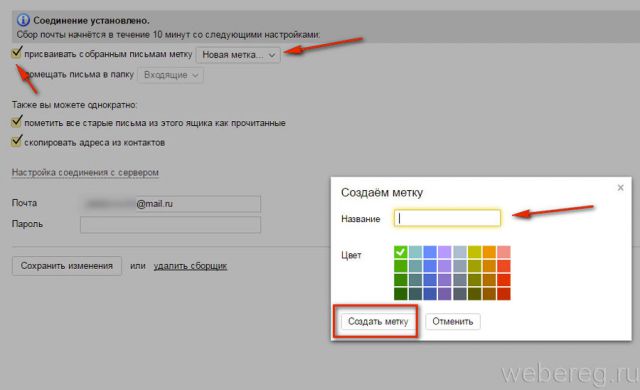The image size is (640, 390).
Task: Click the Также вы можете однократно text
Action: [x=74, y=105]
